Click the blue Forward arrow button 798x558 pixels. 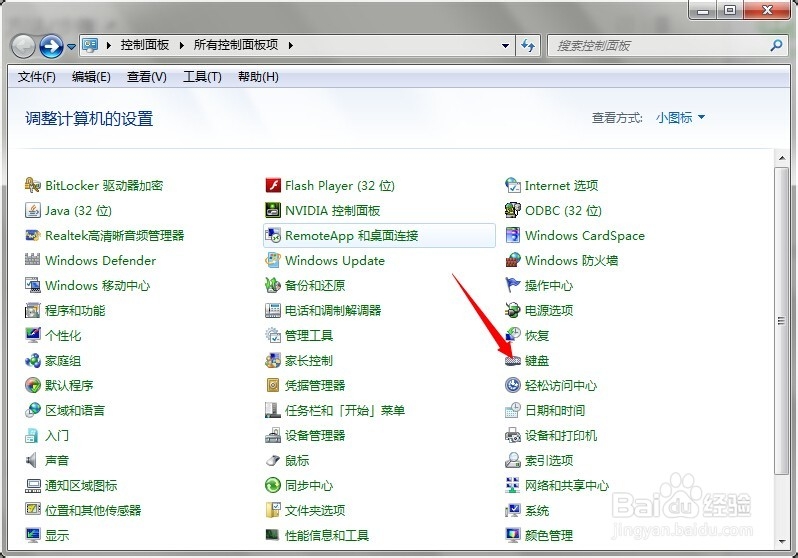point(51,46)
